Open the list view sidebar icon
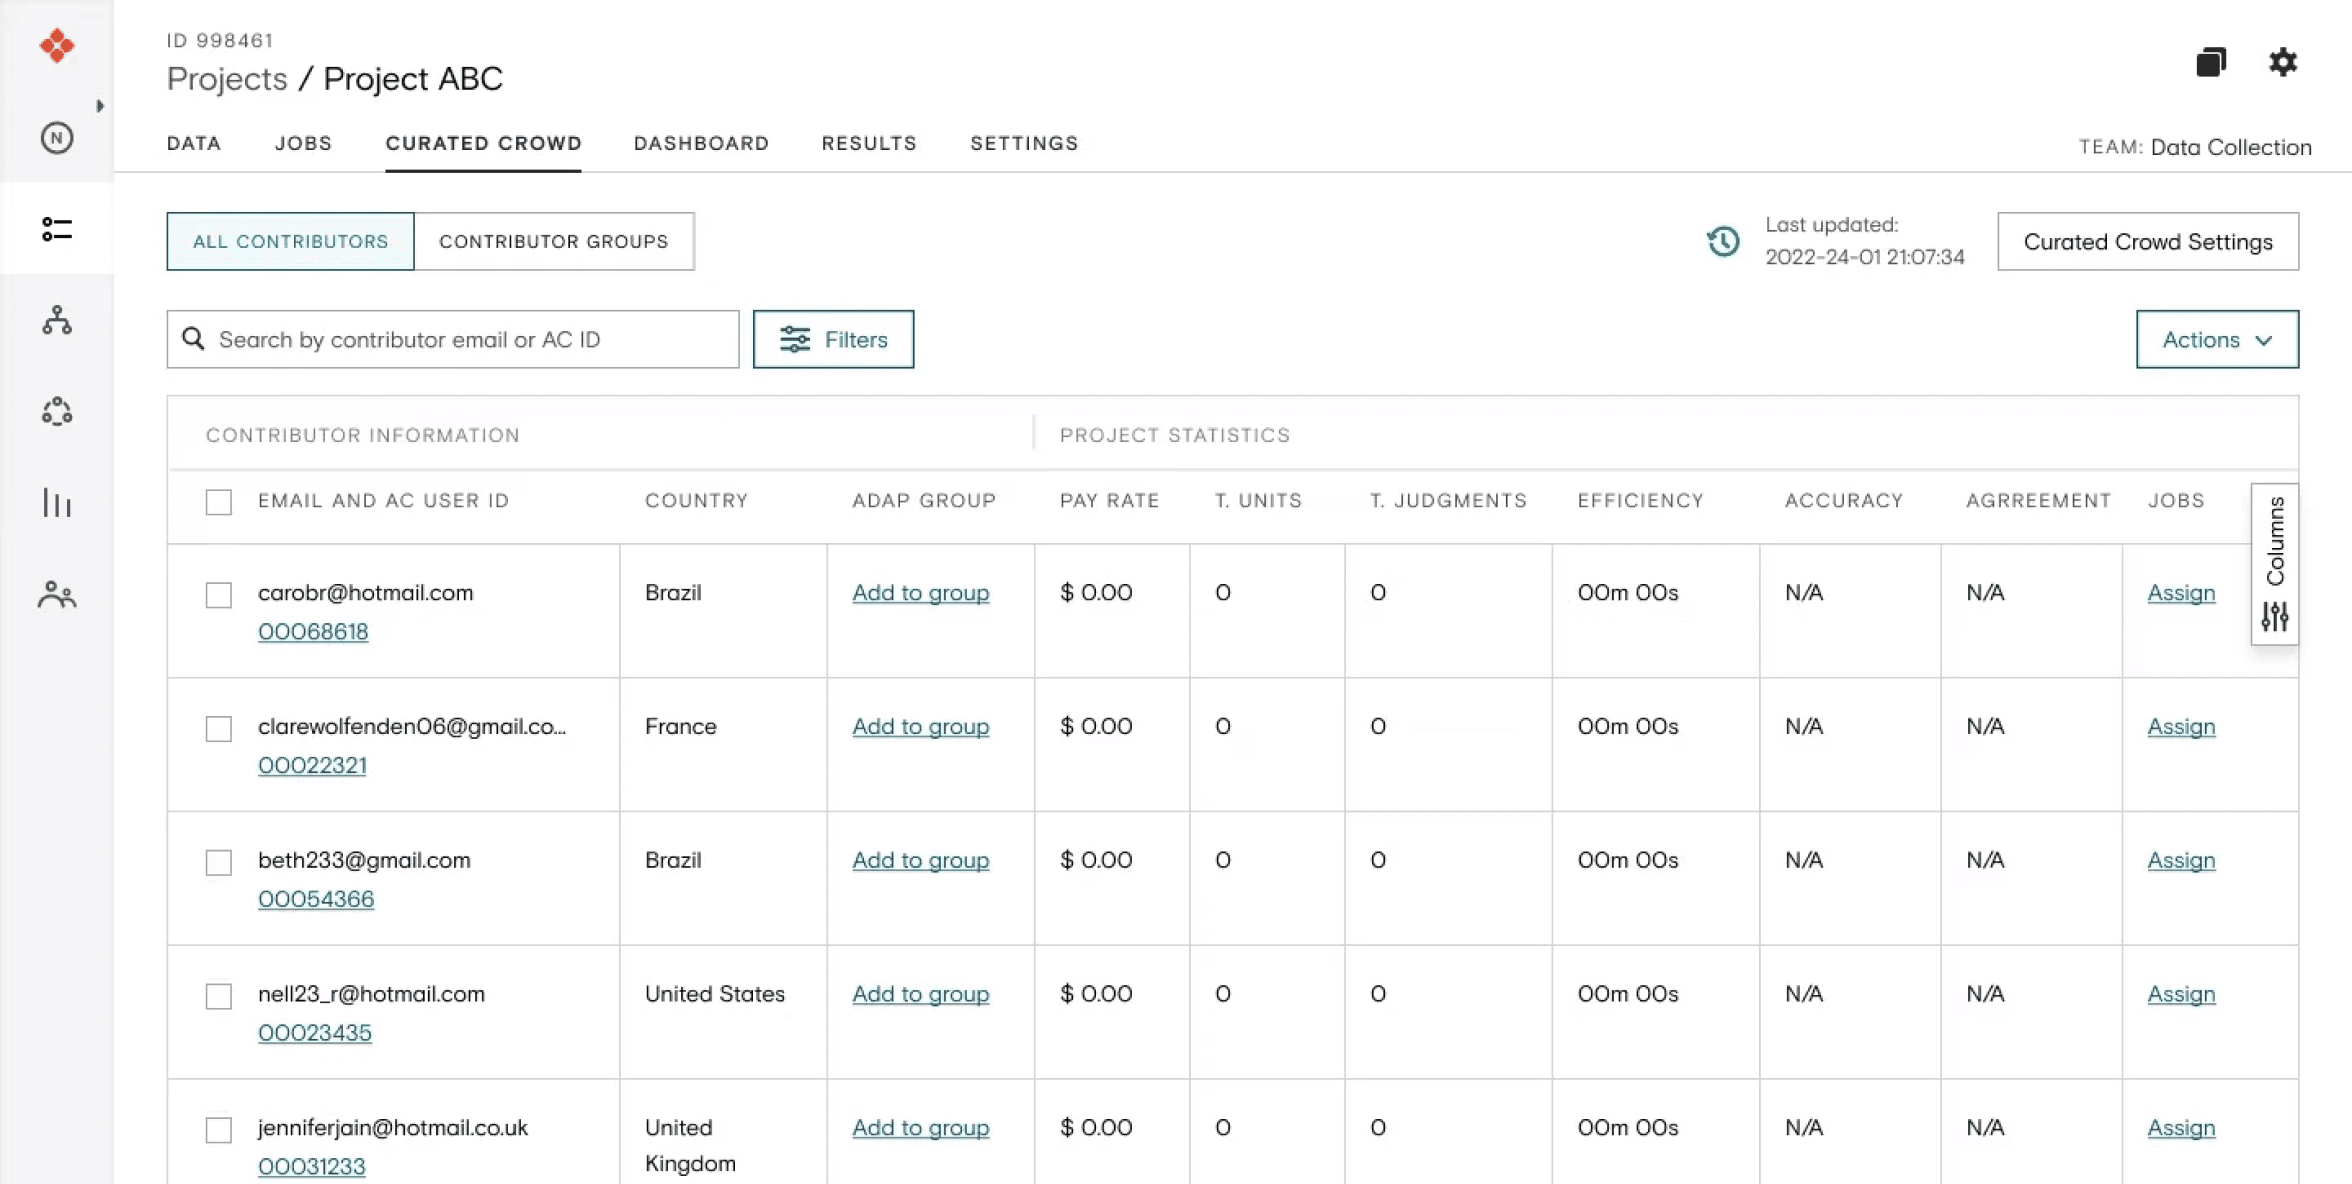This screenshot has width=2352, height=1184. (x=57, y=229)
